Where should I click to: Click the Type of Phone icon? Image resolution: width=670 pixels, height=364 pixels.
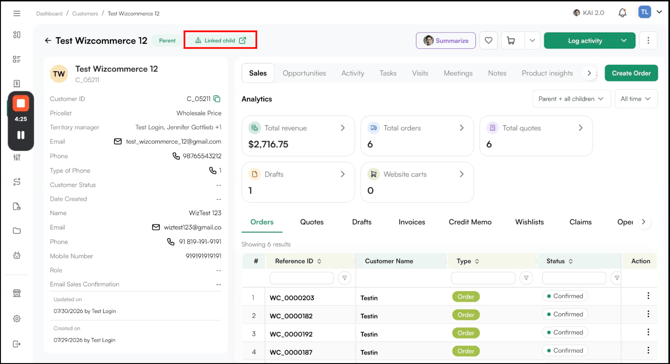pos(212,170)
